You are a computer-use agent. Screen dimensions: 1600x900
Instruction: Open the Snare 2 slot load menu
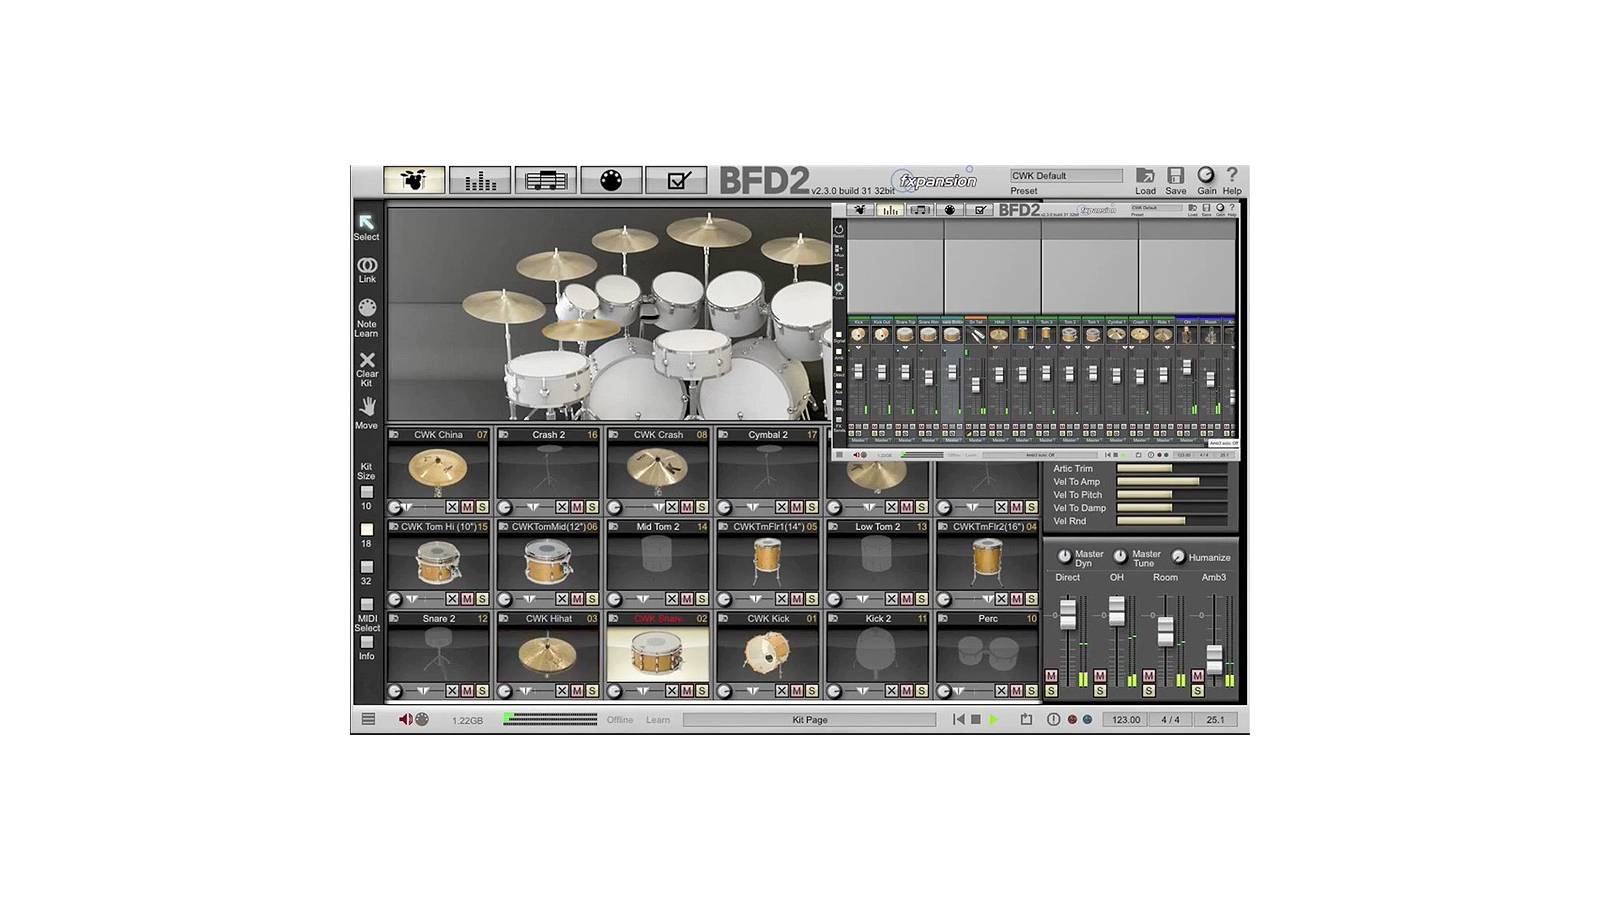[x=394, y=619]
